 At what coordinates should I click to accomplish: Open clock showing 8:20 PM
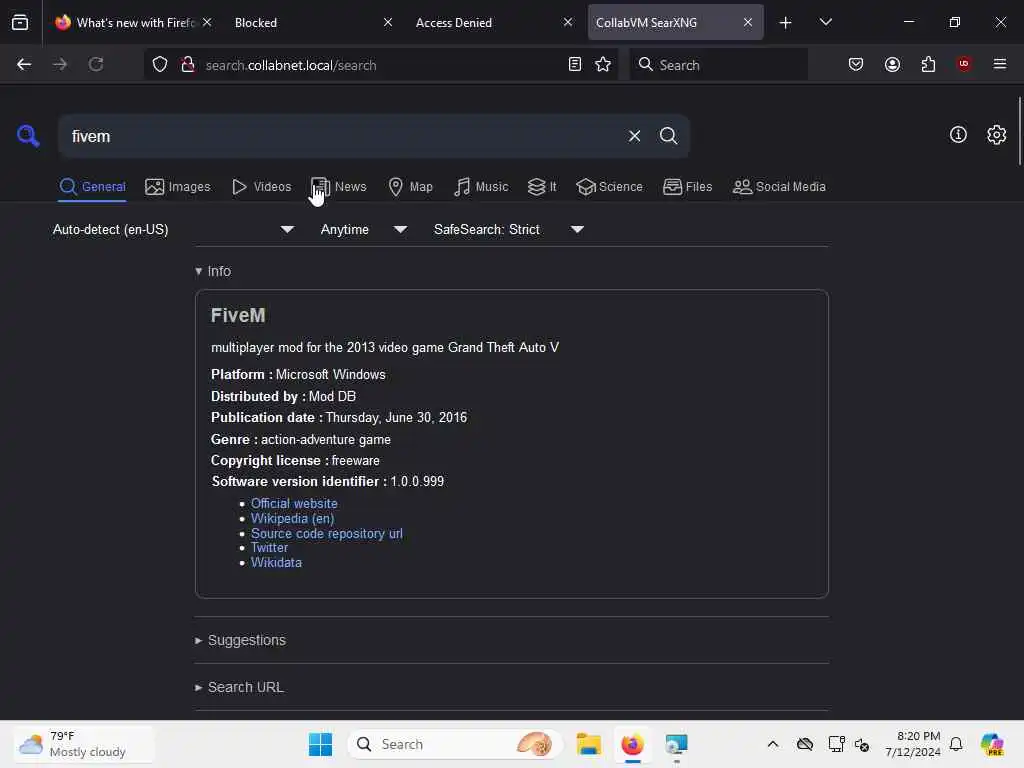(912, 744)
